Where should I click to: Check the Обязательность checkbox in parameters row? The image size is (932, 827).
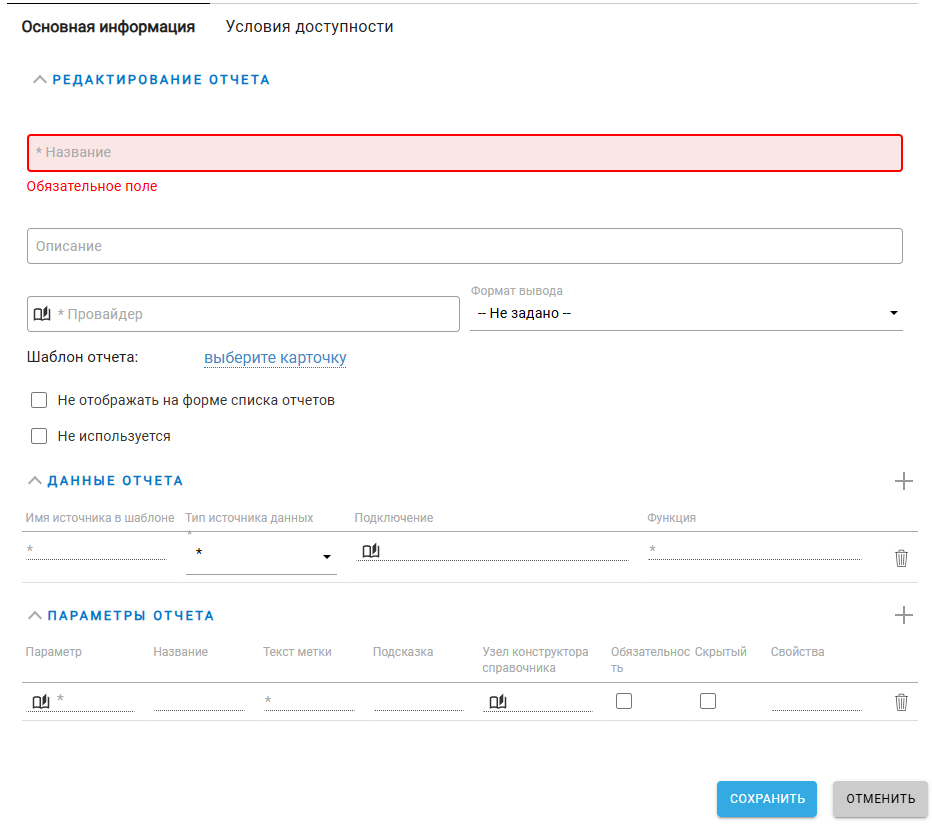click(624, 701)
